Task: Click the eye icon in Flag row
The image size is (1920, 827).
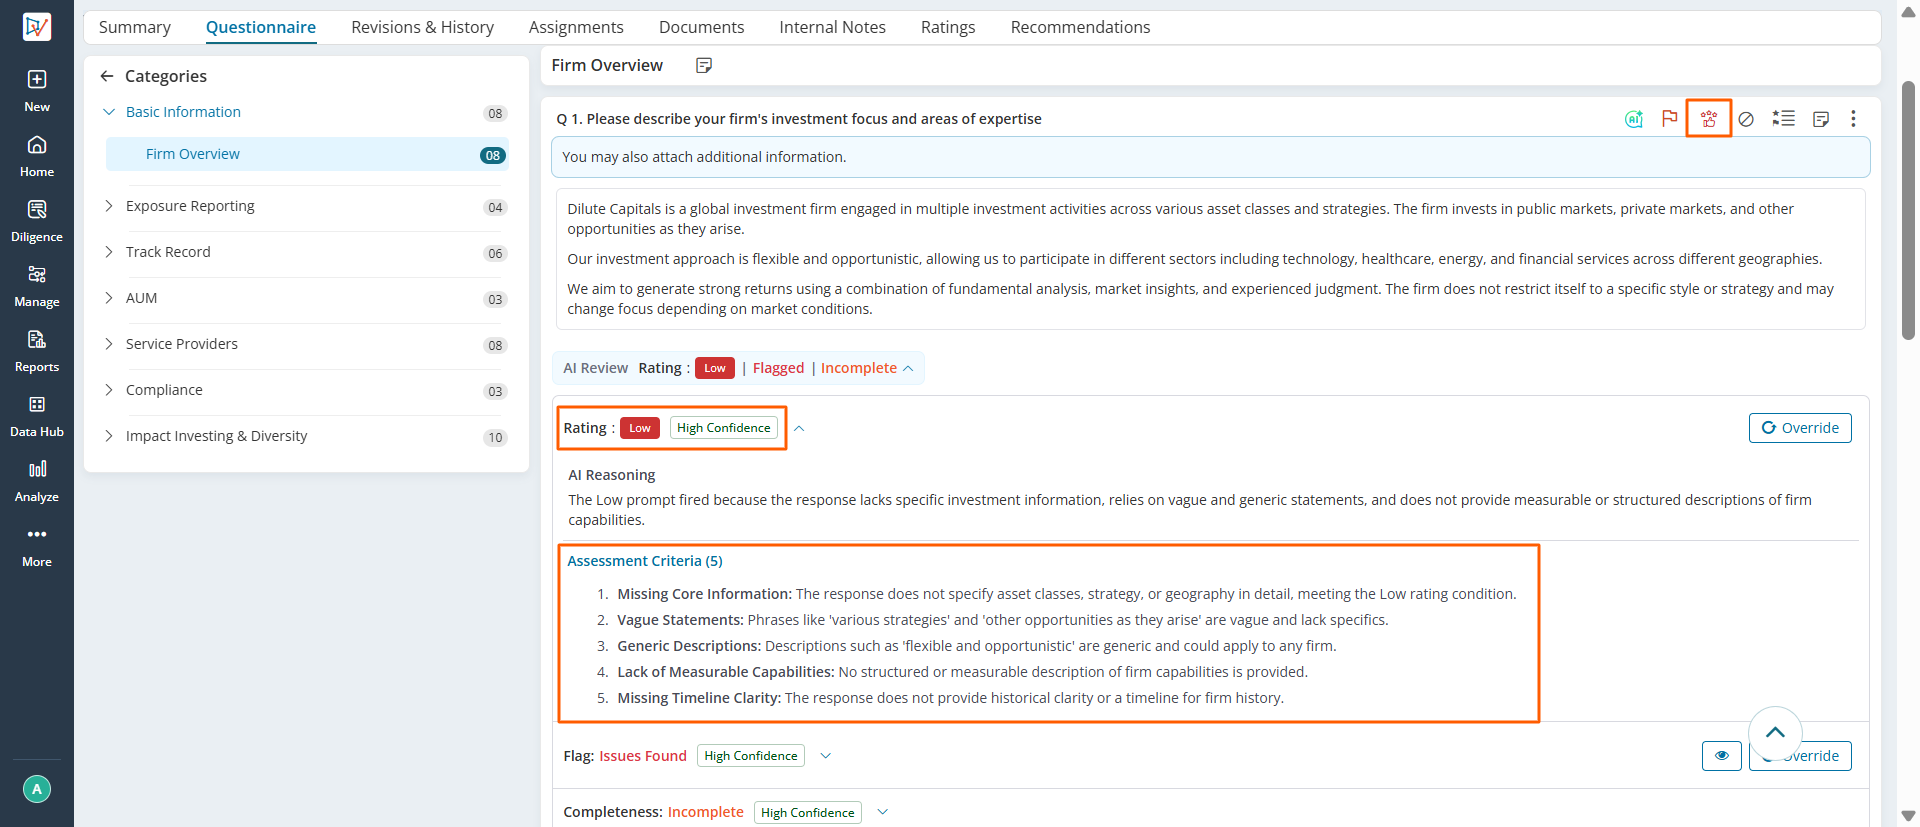Action: 1721,756
